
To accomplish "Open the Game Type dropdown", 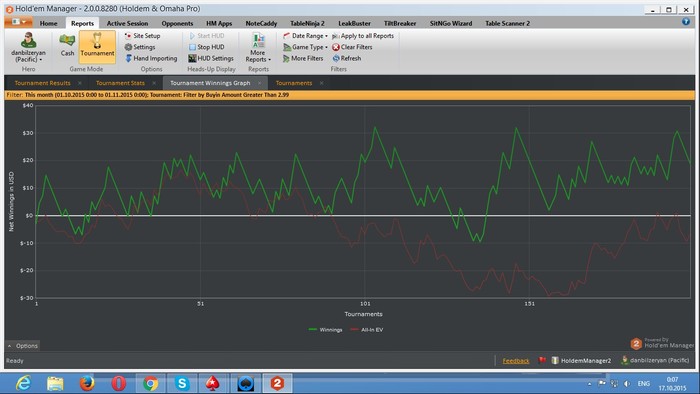I will click(306, 47).
